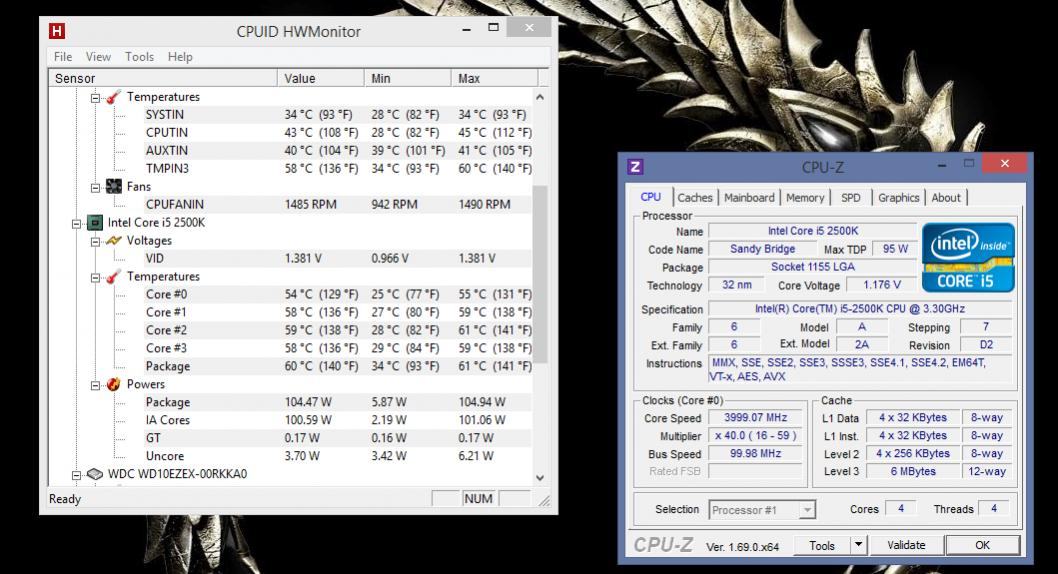This screenshot has width=1058, height=574.
Task: Open the Tools dropdown arrow in CPU-Z
Action: tap(858, 544)
